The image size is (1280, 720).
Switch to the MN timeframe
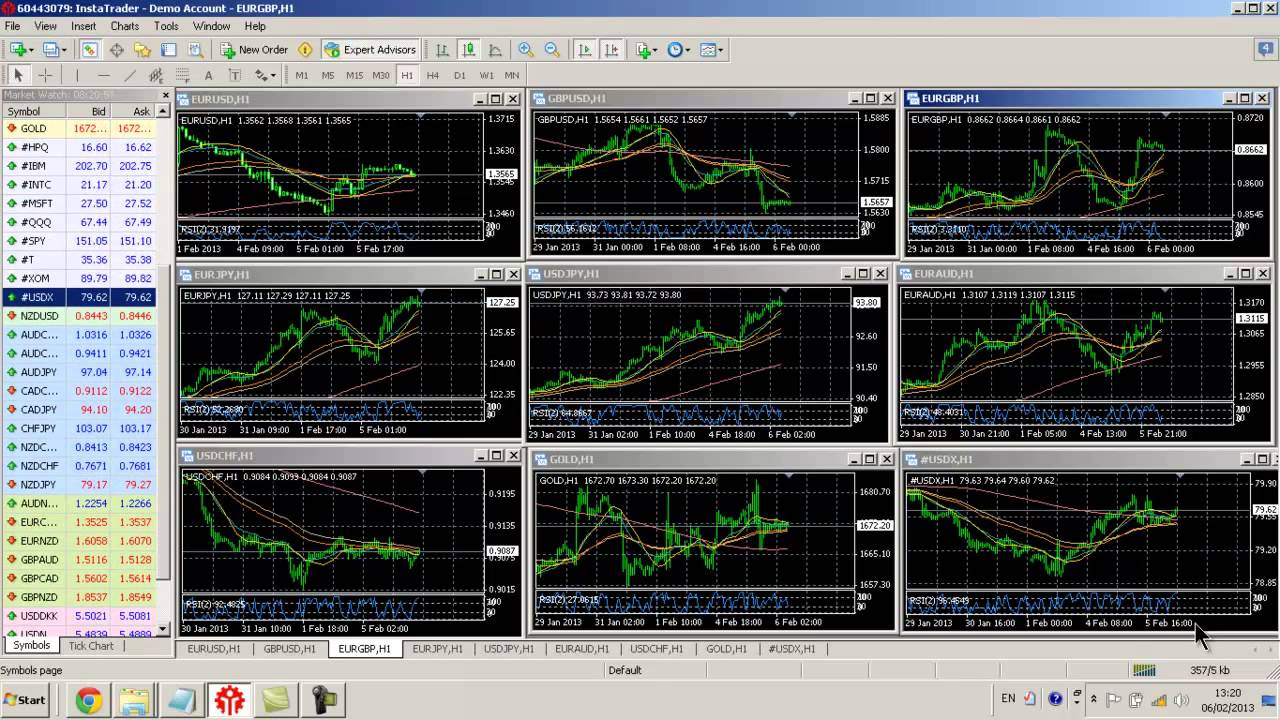pos(512,75)
